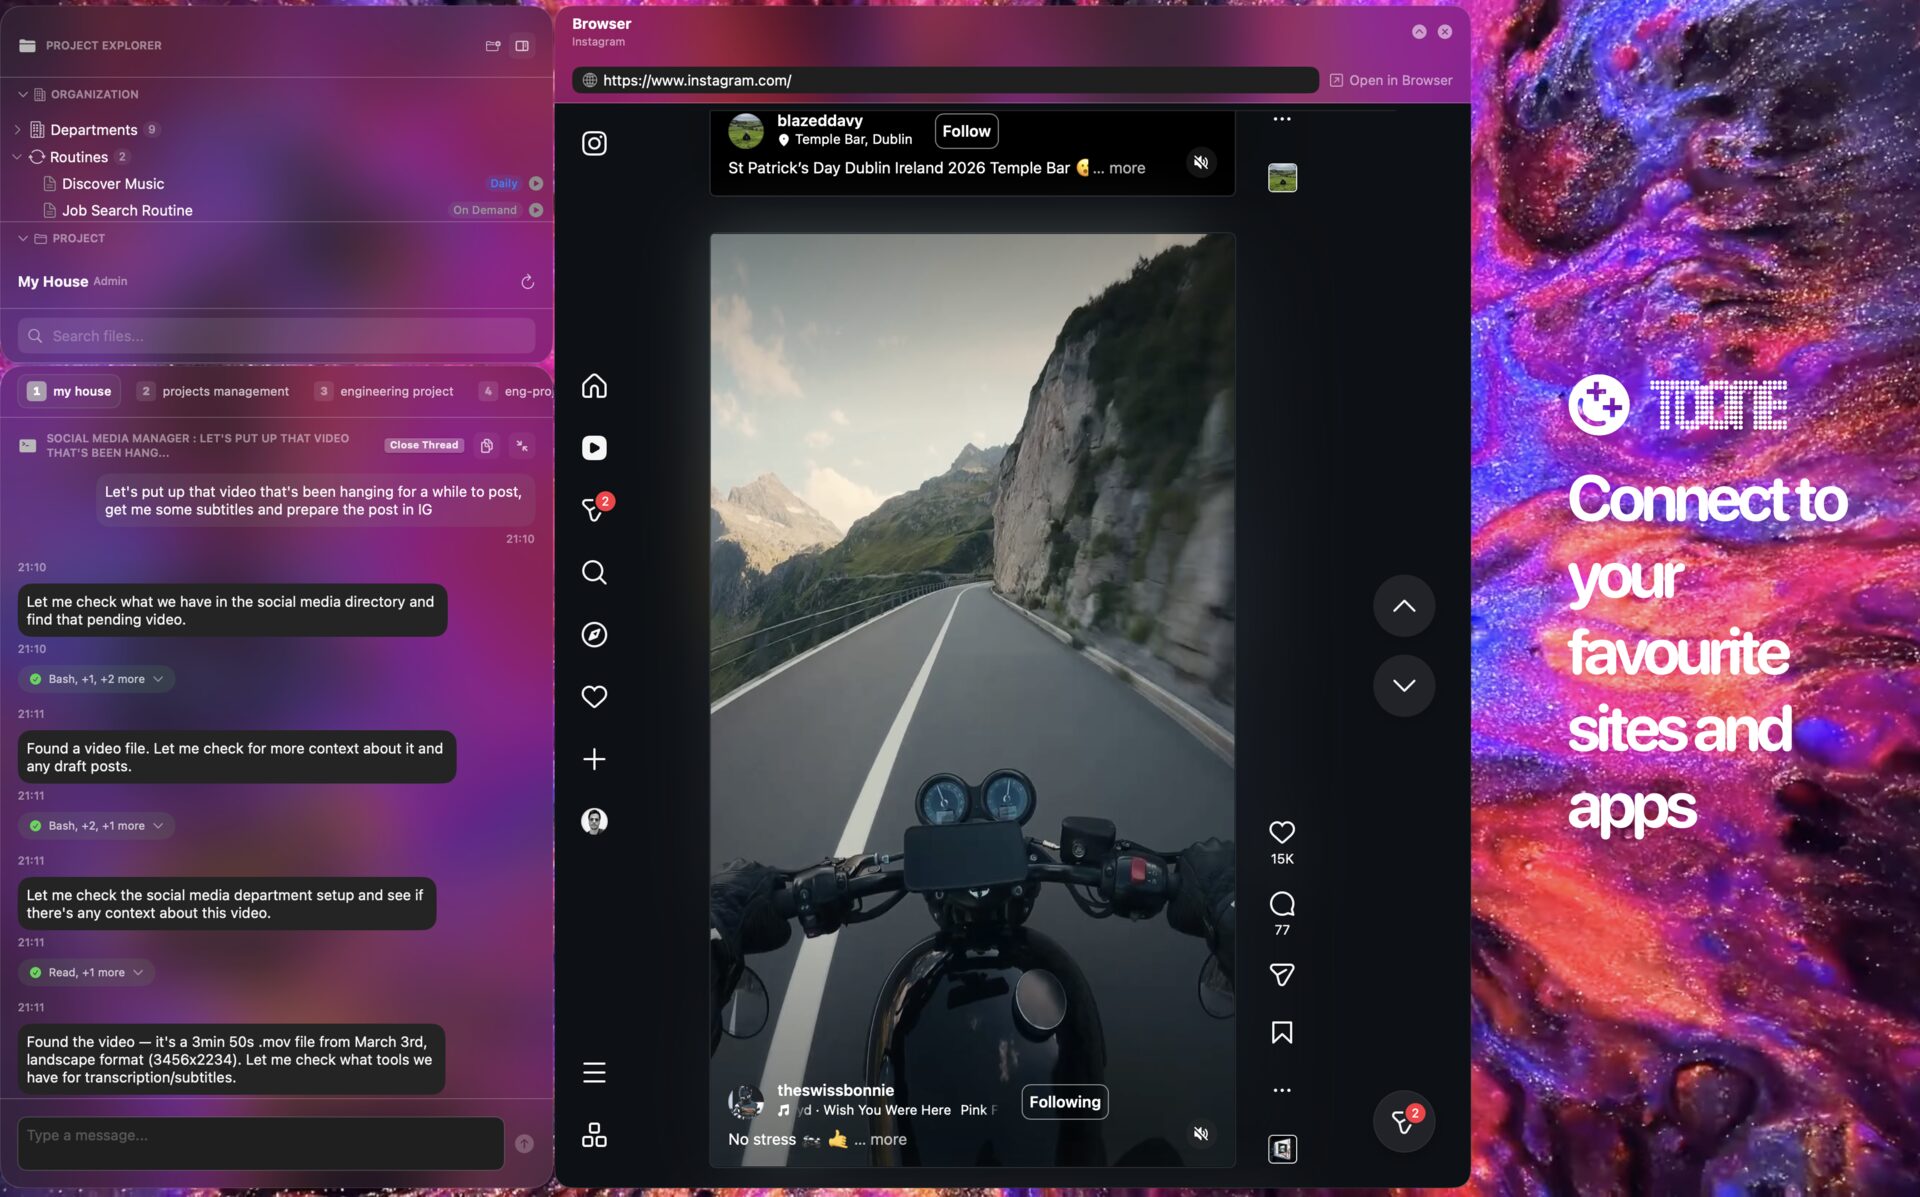Follow blazeddavy on Instagram
The height and width of the screenshot is (1197, 1920).
(965, 131)
